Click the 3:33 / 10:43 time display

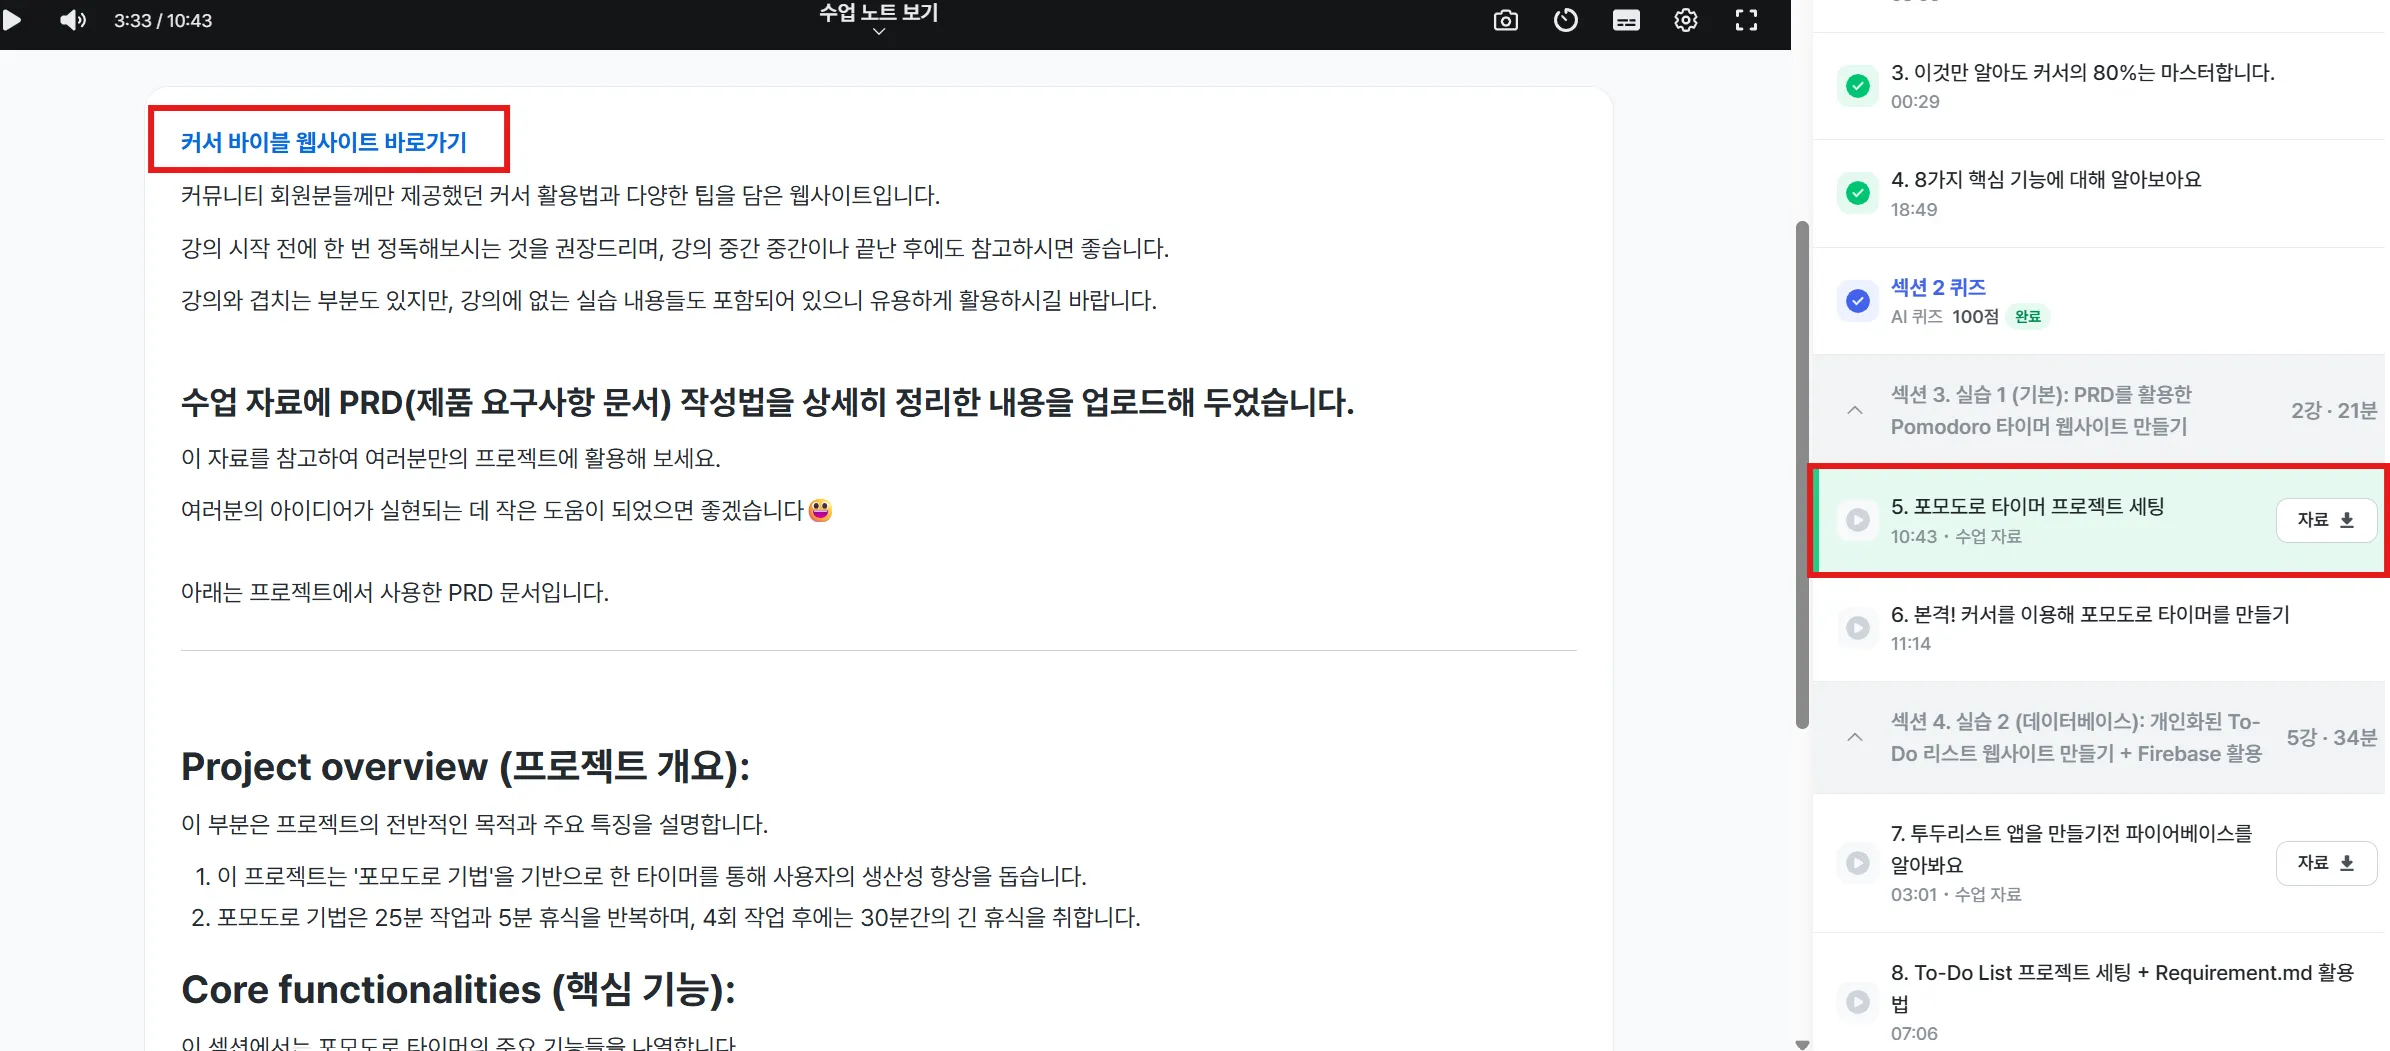163,20
